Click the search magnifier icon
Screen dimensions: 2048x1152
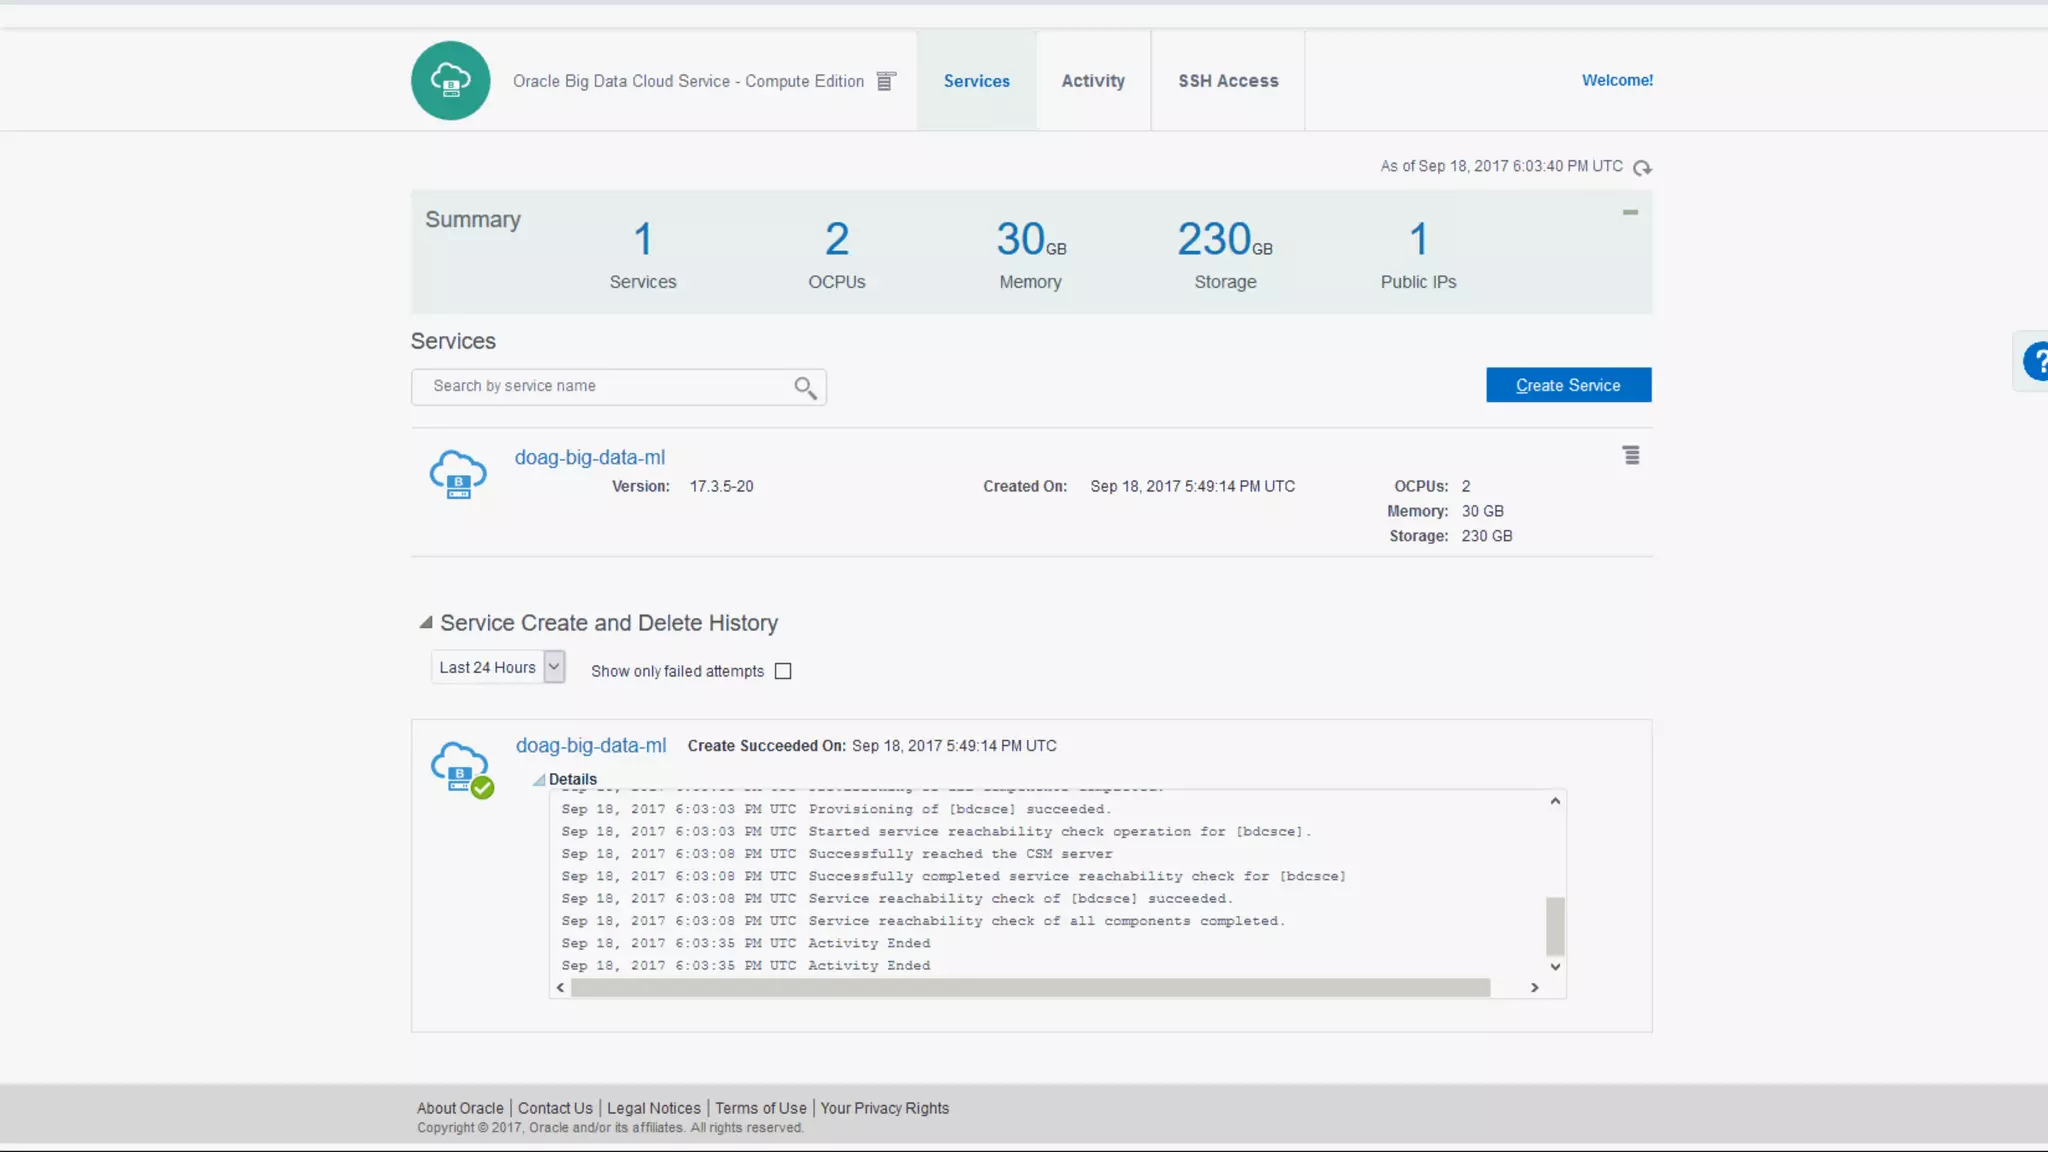805,387
